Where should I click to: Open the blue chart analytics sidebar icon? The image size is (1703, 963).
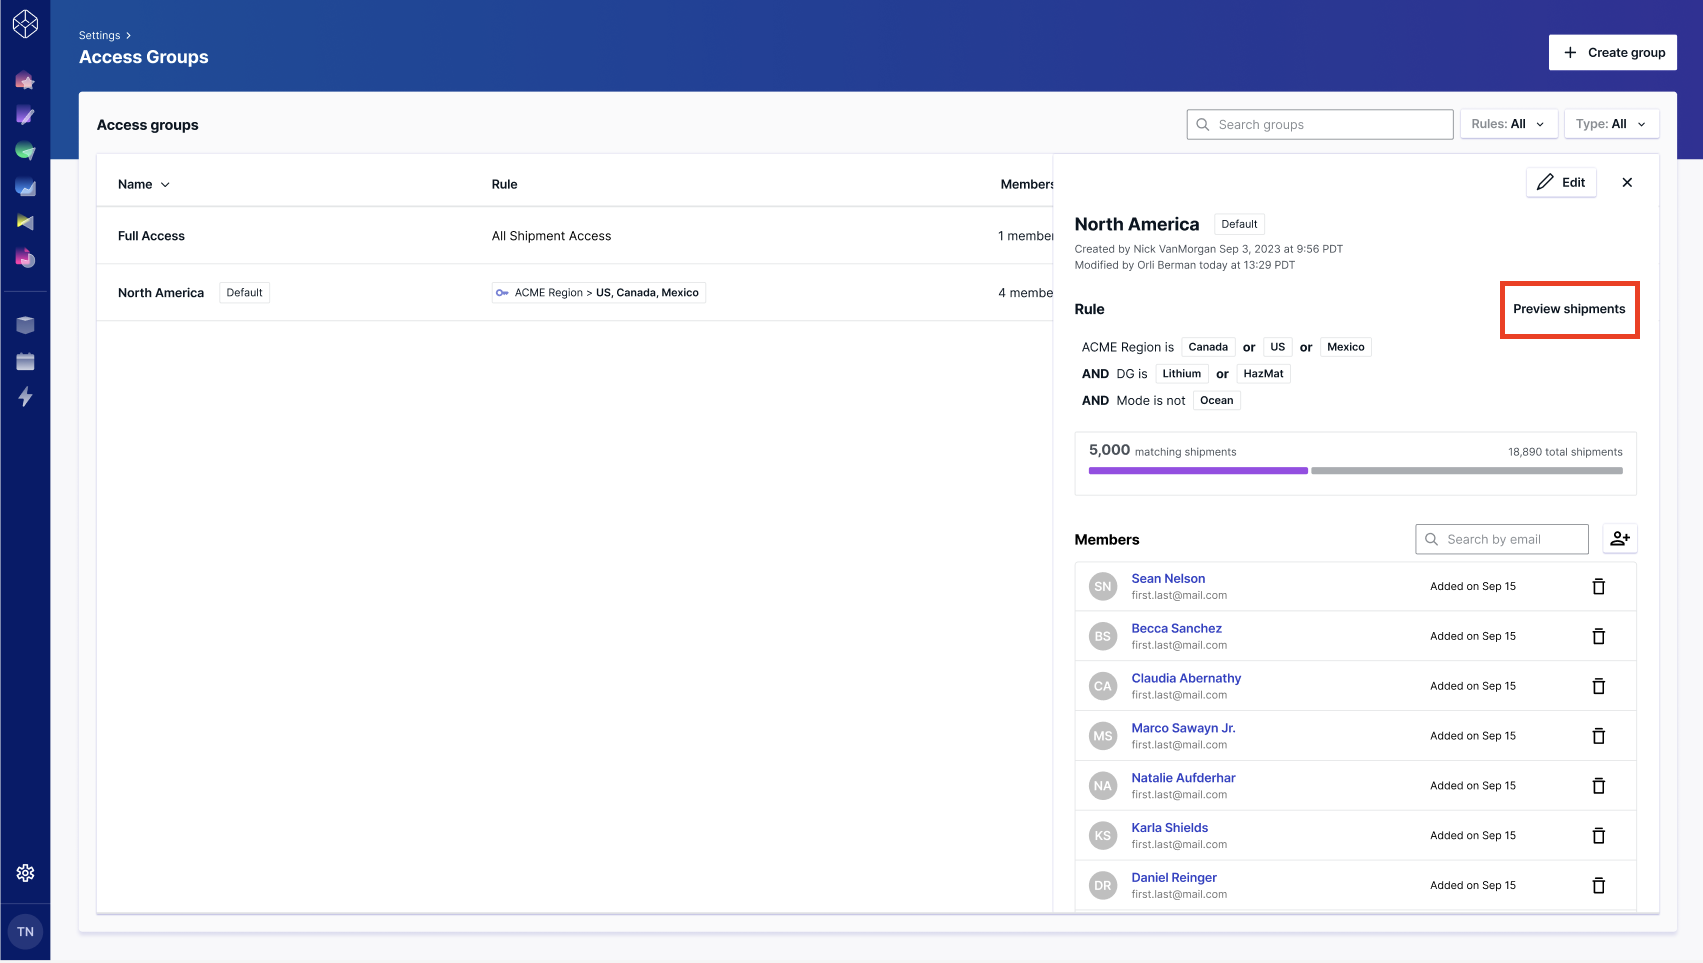(x=25, y=187)
